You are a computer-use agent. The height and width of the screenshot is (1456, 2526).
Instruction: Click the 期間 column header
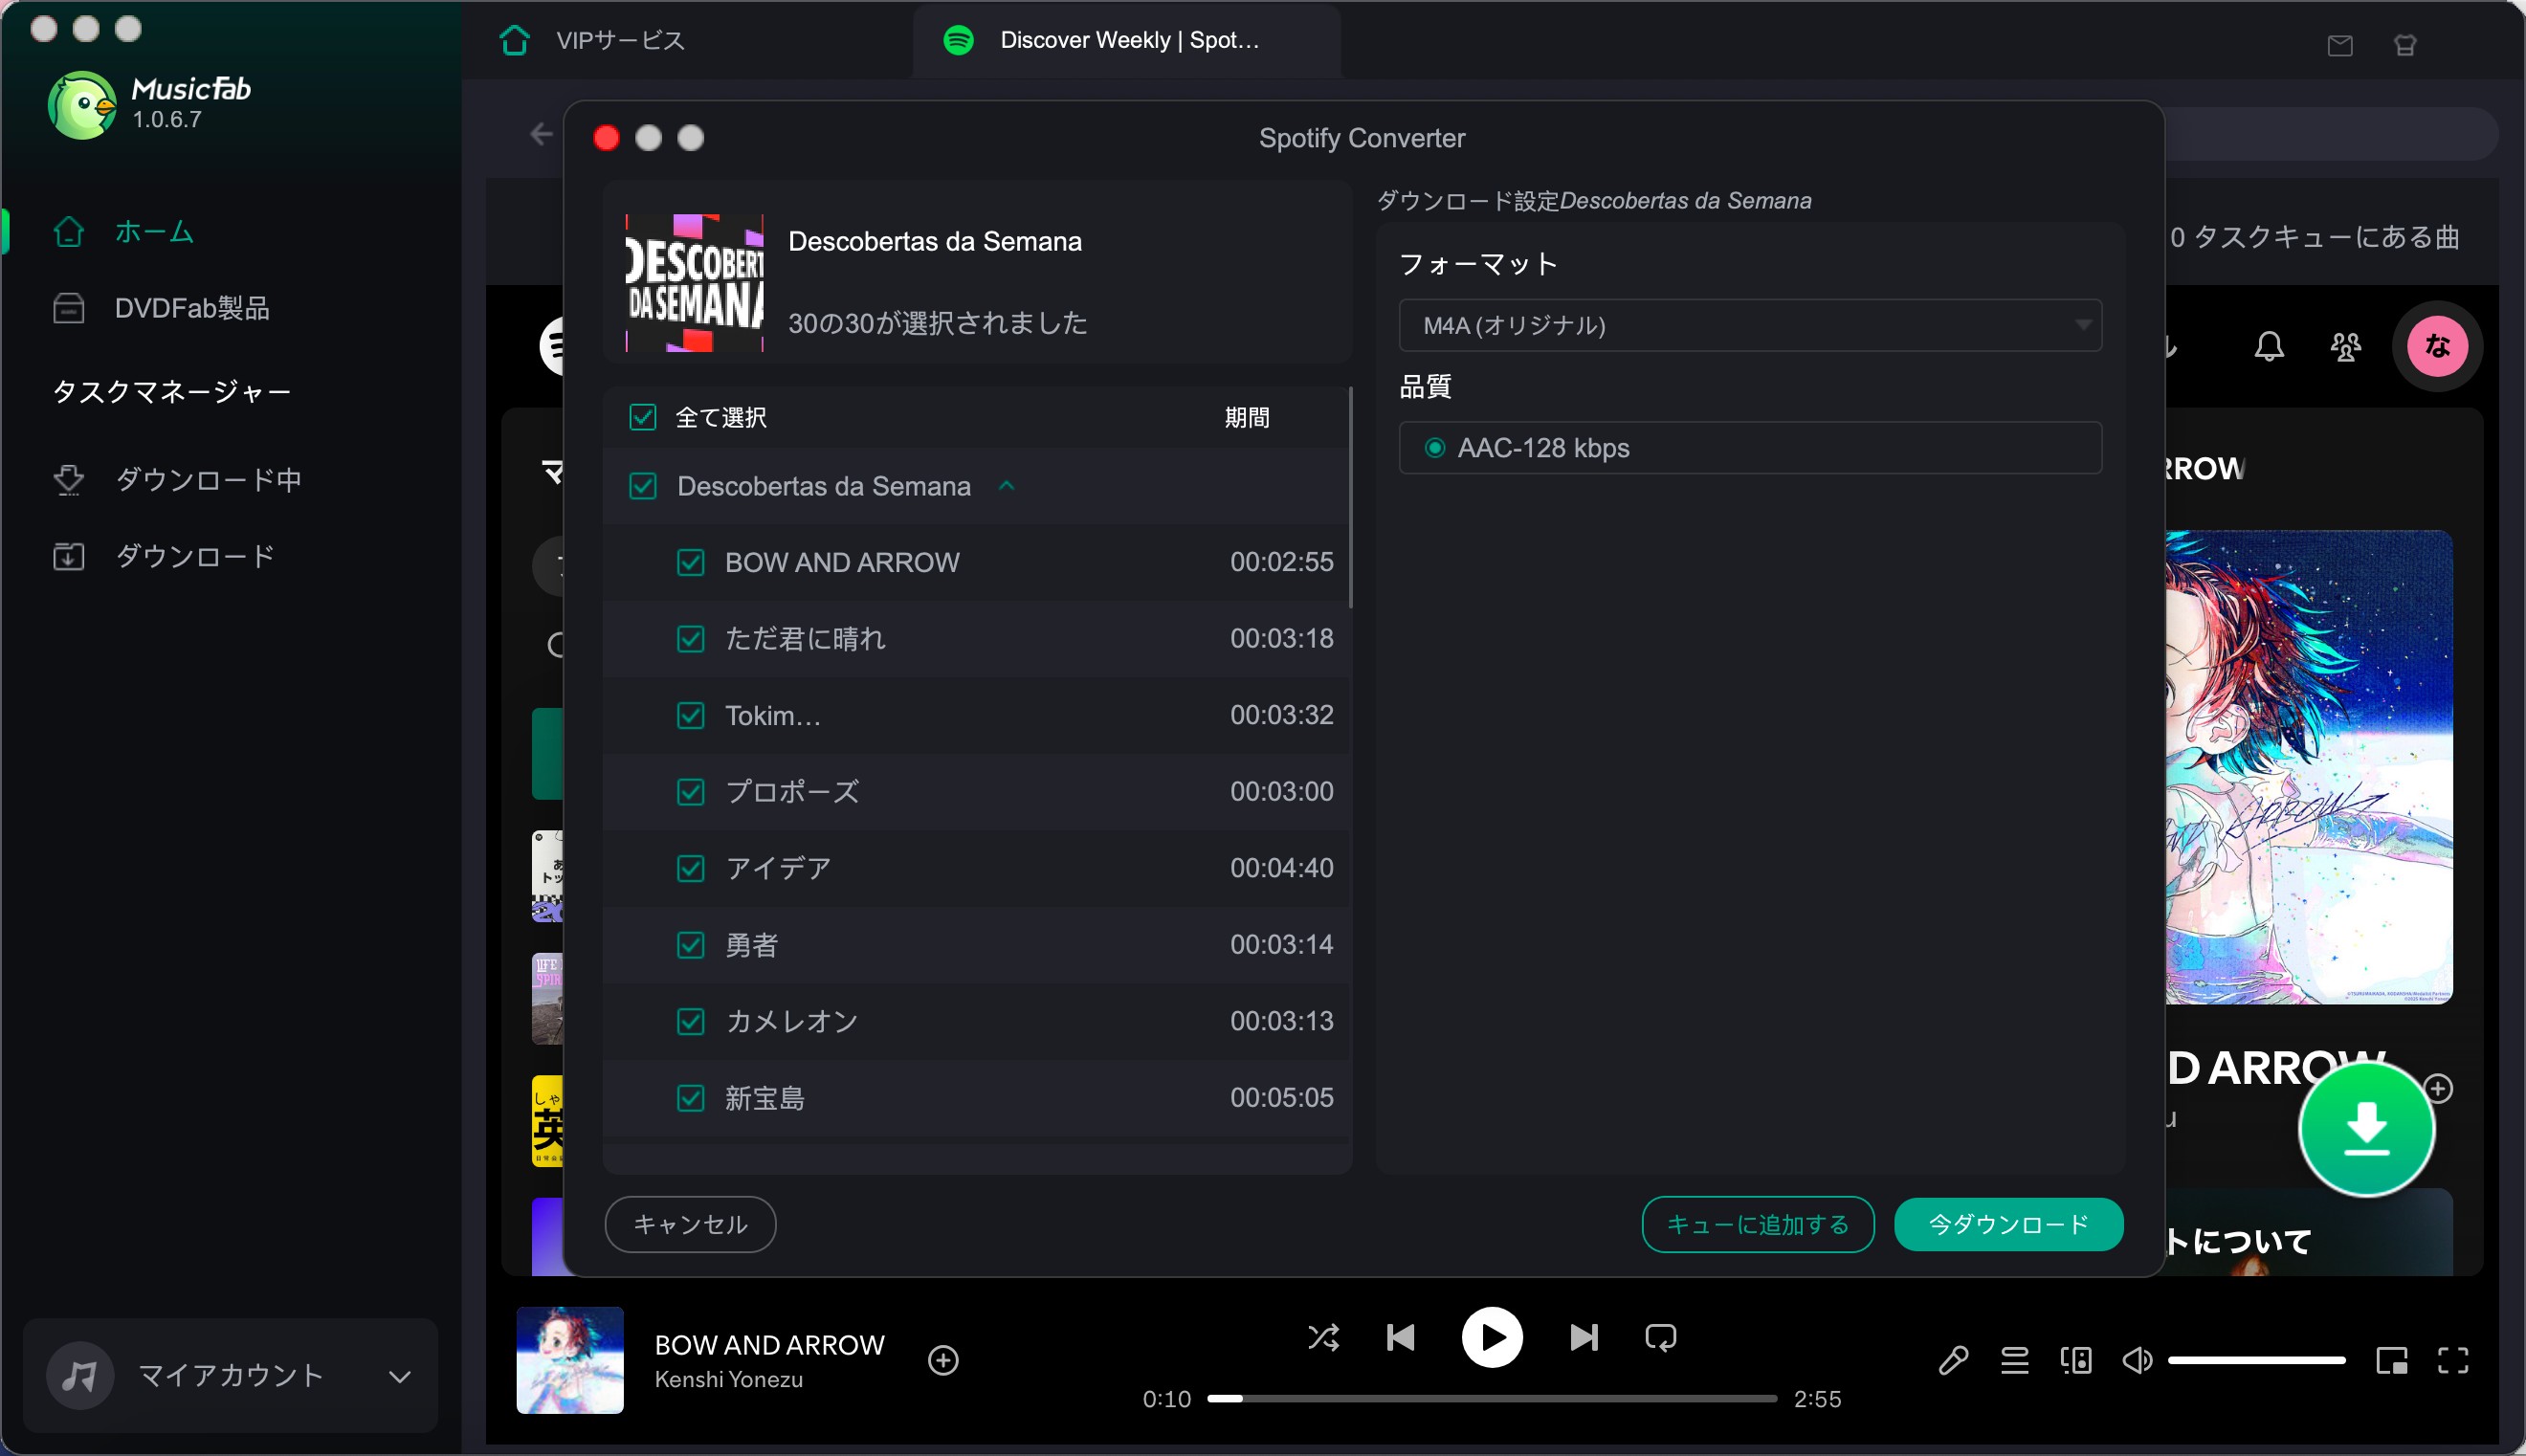[x=1247, y=417]
